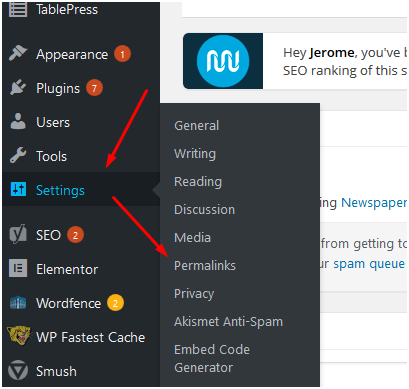Select the Settings menu item
The height and width of the screenshot is (389, 409).
60,190
